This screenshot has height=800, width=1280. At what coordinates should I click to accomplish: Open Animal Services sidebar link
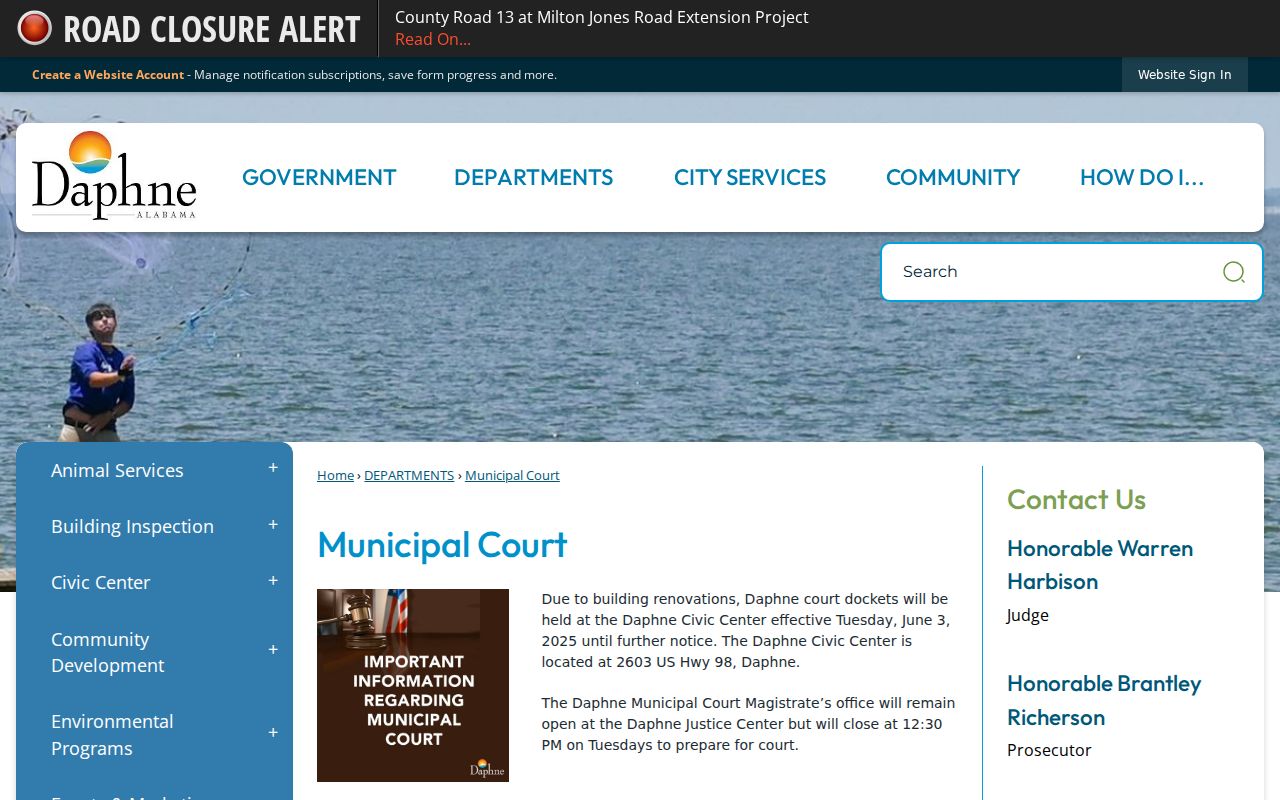point(117,470)
